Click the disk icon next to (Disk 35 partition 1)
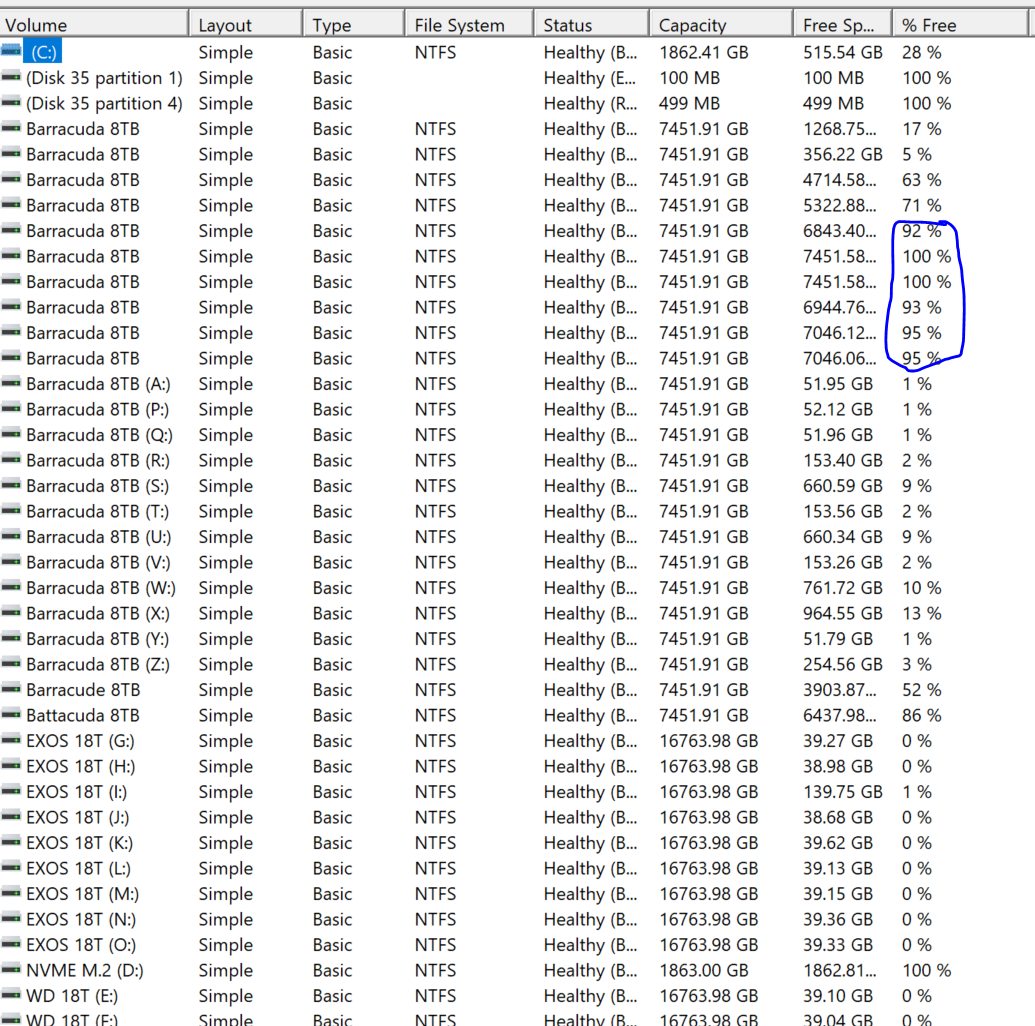The image size is (1035, 1026). click(x=12, y=77)
